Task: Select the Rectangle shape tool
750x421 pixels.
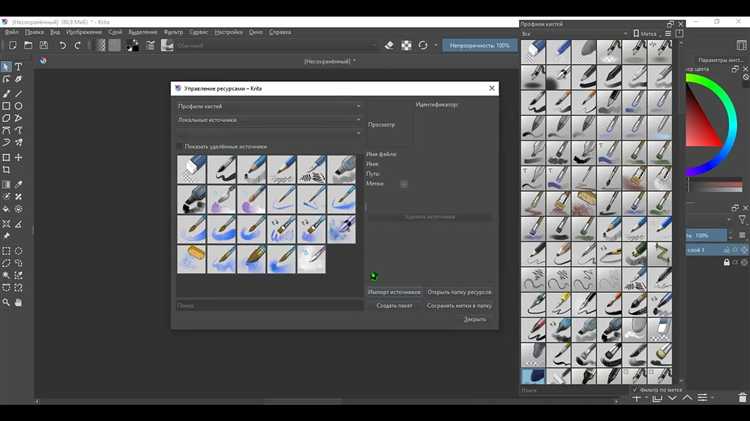Action: tap(6, 106)
